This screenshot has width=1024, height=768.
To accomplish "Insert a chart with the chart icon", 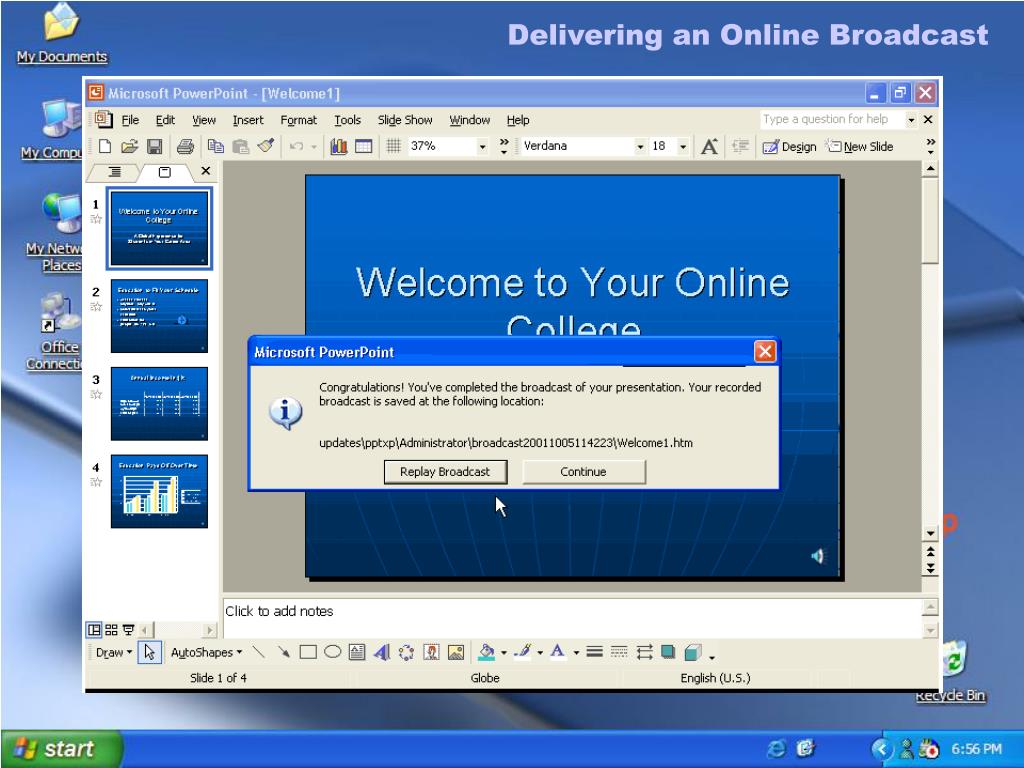I will click(x=338, y=146).
